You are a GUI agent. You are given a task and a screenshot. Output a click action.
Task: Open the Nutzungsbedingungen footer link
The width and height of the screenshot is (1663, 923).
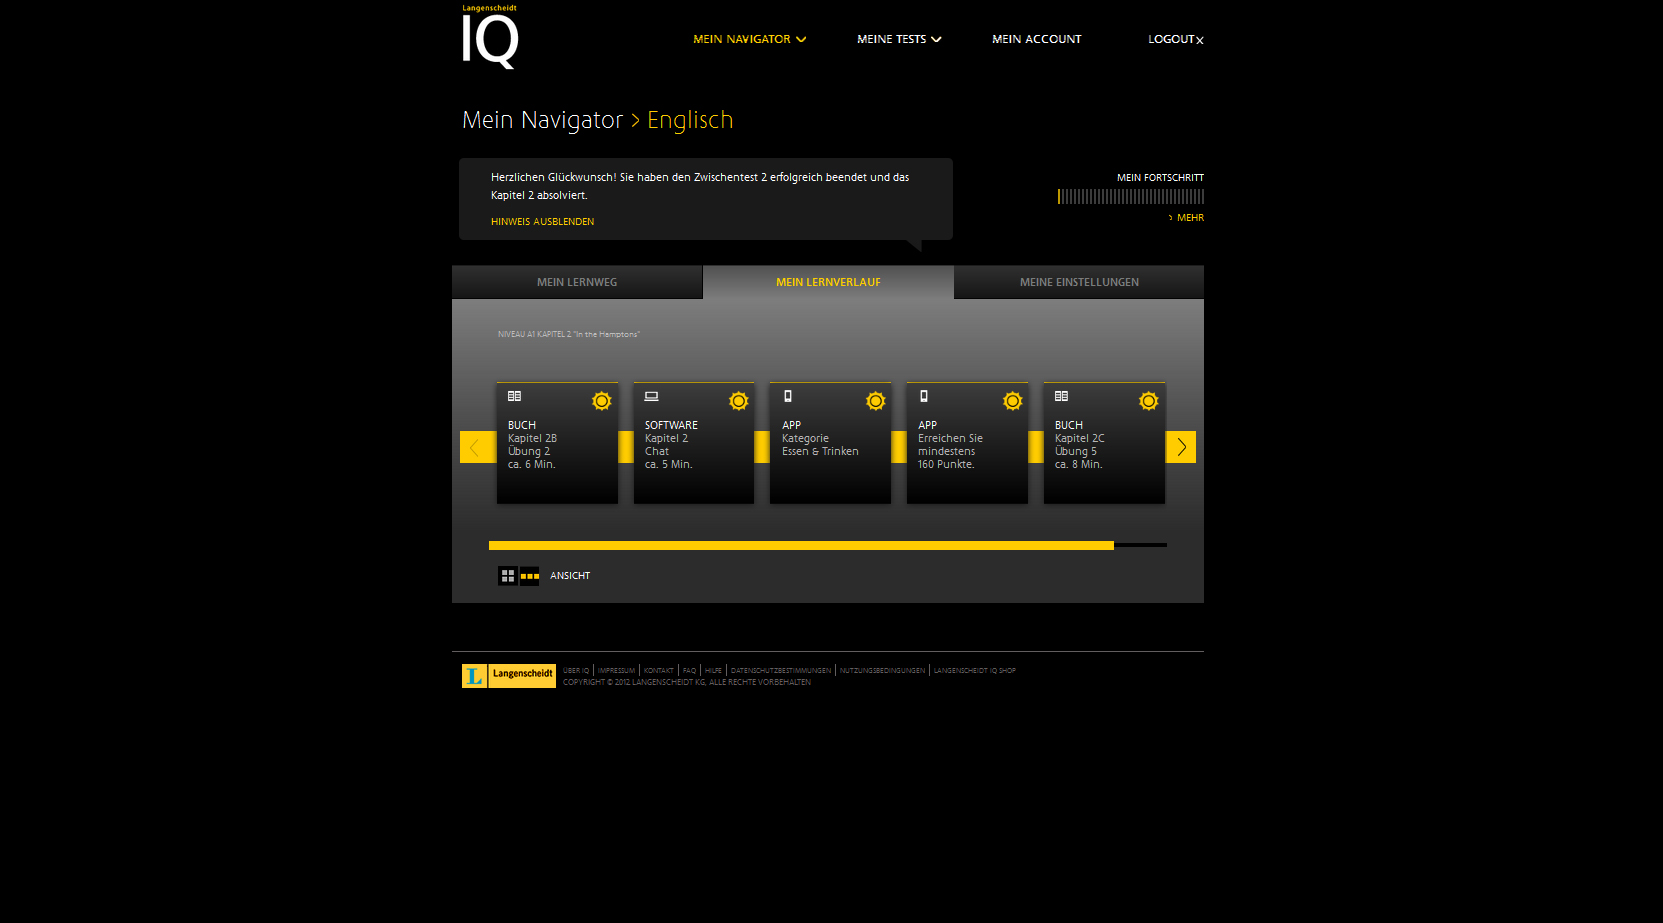pos(882,671)
